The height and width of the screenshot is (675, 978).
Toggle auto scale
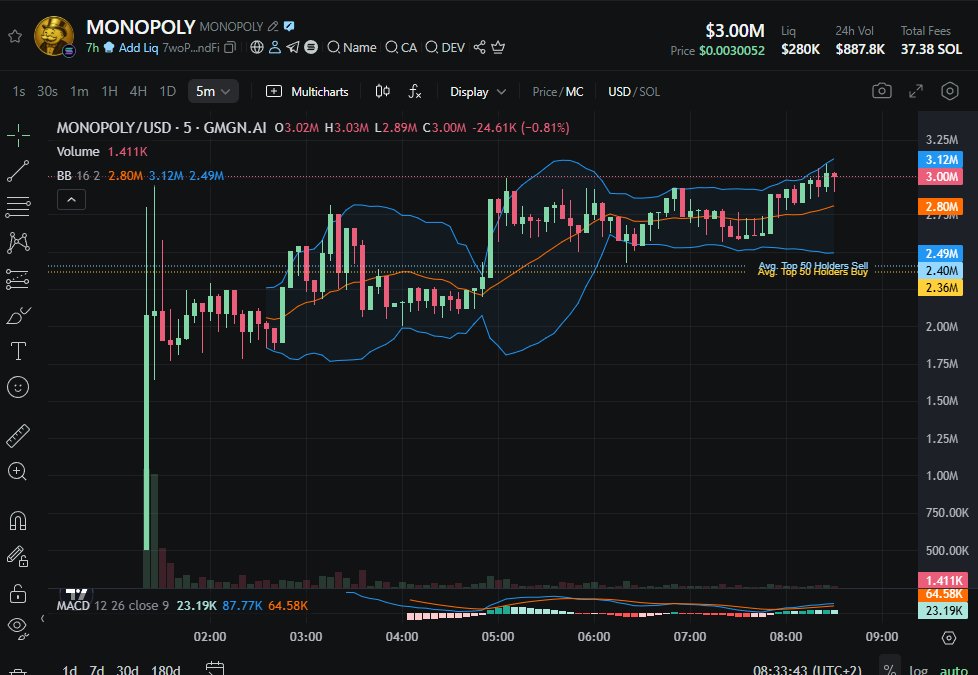(954, 670)
